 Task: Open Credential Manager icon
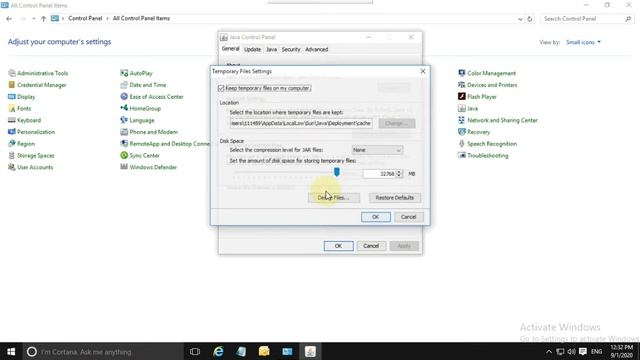coord(37,85)
